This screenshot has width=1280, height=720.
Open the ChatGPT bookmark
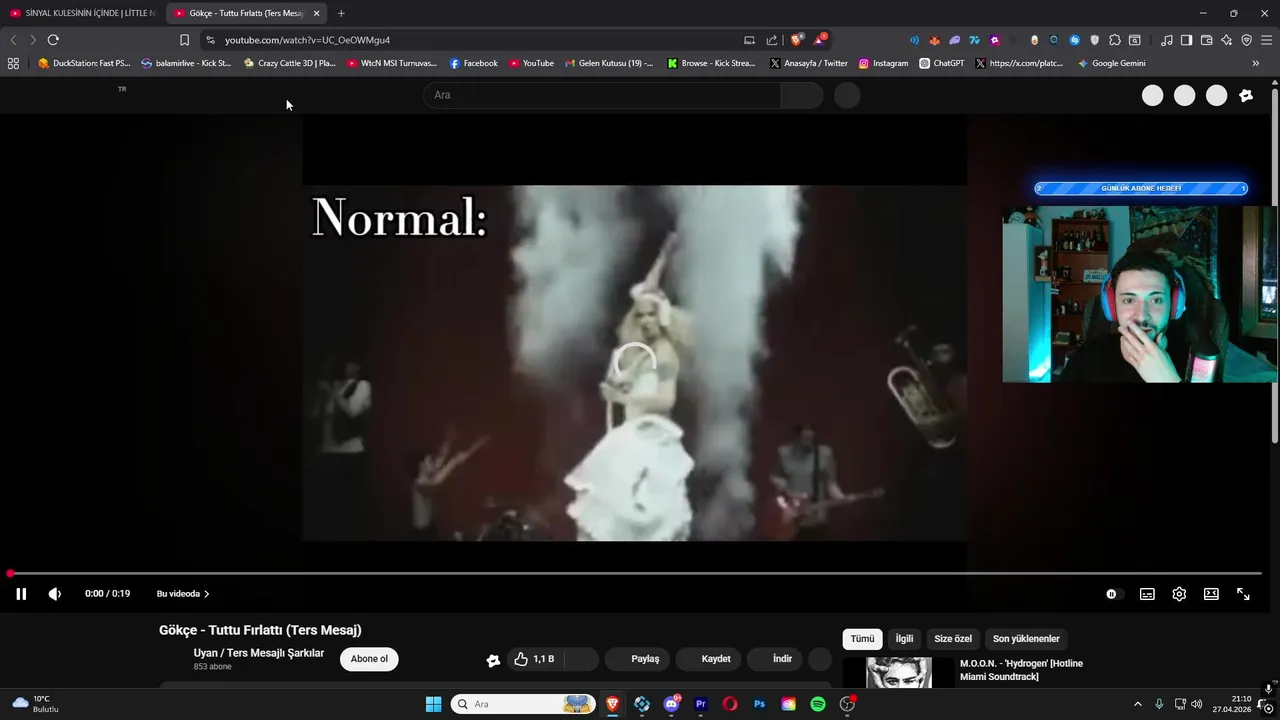coord(941,63)
